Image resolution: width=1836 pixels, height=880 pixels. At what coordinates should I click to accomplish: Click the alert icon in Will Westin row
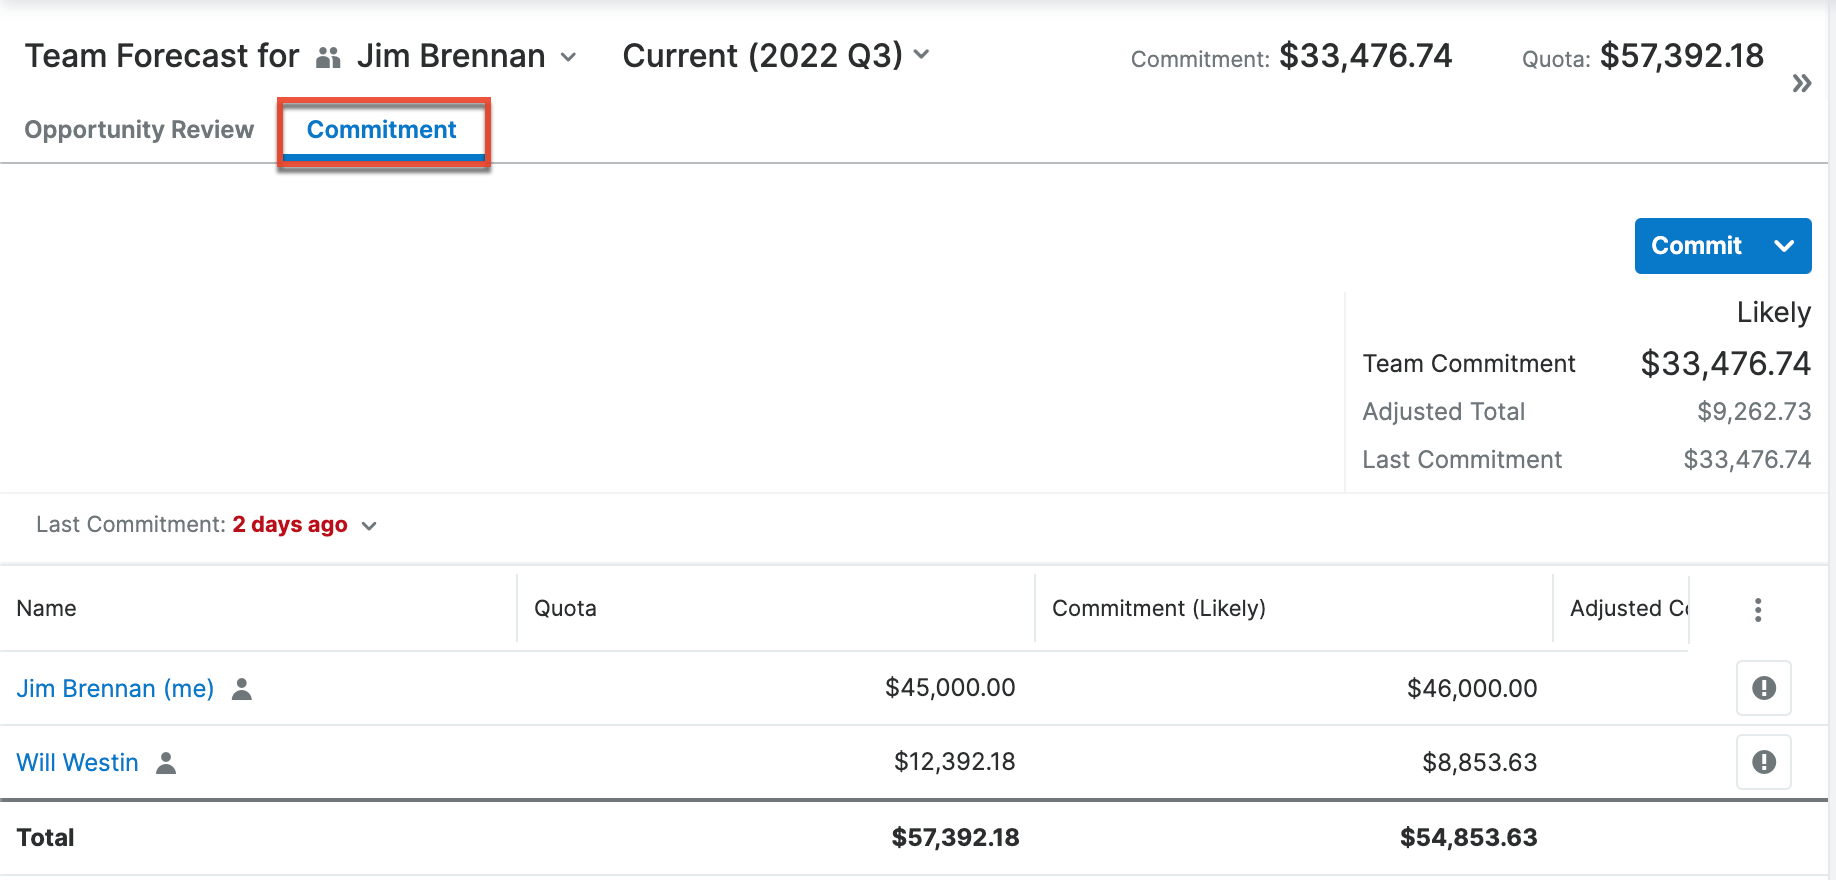1763,762
